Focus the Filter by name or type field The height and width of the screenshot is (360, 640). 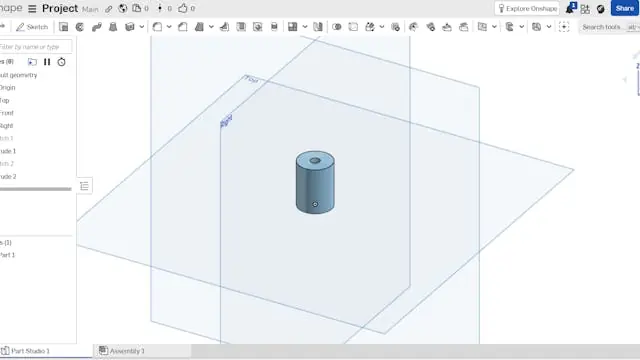coord(35,47)
